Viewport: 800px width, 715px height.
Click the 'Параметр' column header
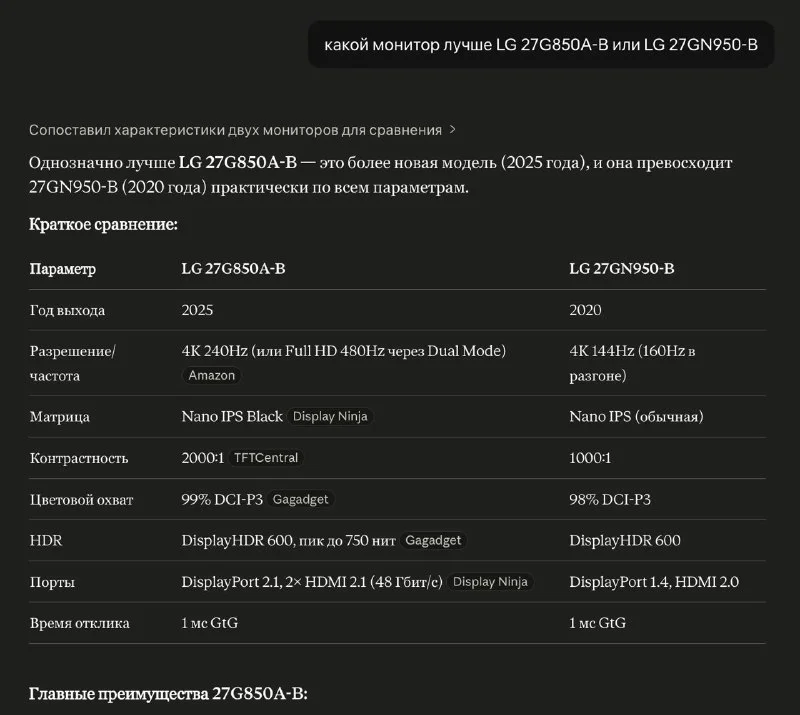[63, 268]
